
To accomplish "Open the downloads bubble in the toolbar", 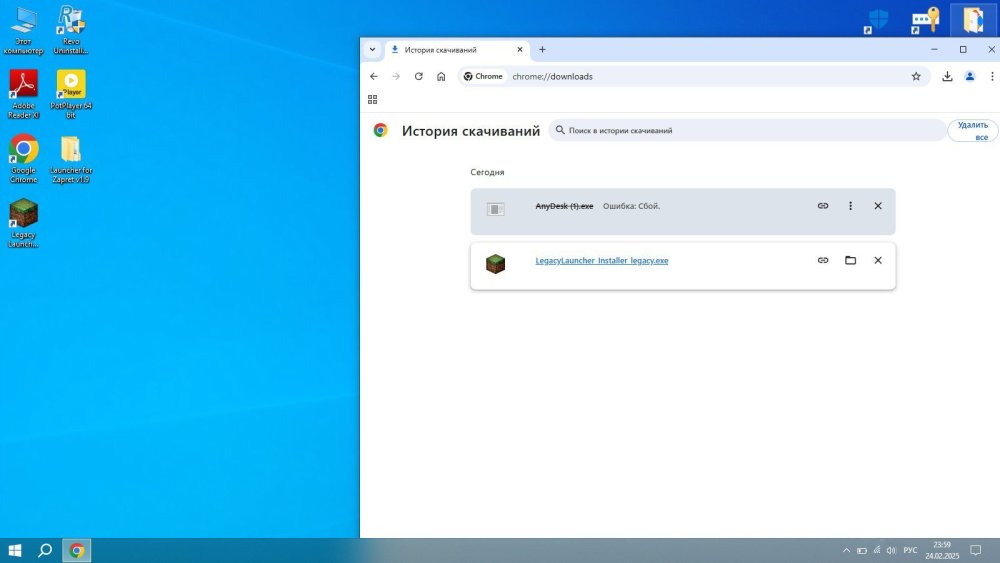I will (947, 77).
